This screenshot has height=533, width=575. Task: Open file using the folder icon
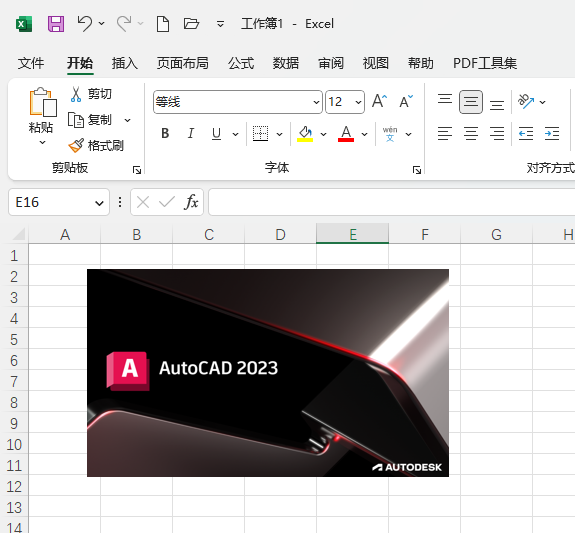point(191,24)
